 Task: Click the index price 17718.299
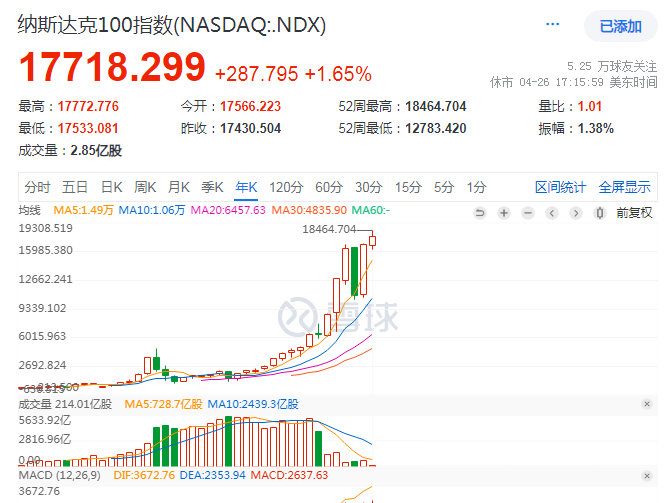(112, 67)
